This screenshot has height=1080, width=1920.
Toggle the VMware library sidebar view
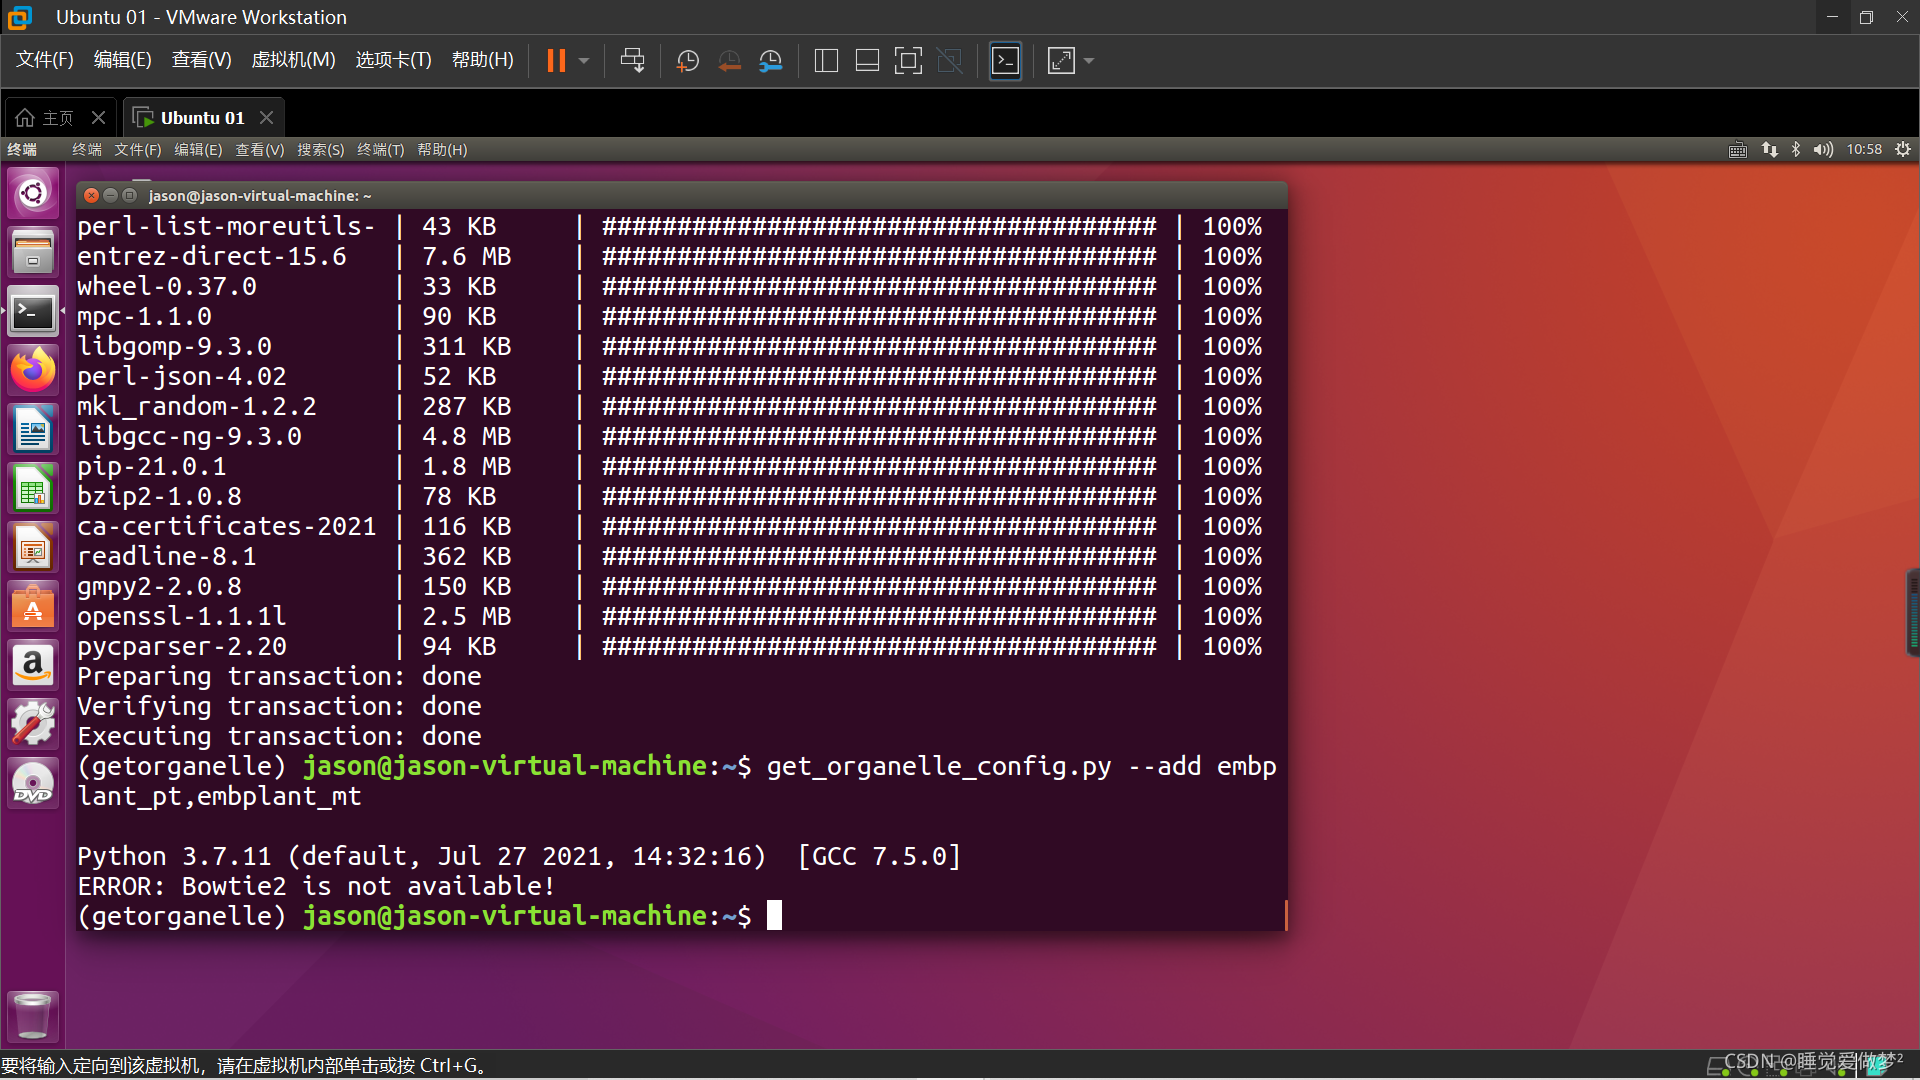(x=826, y=61)
